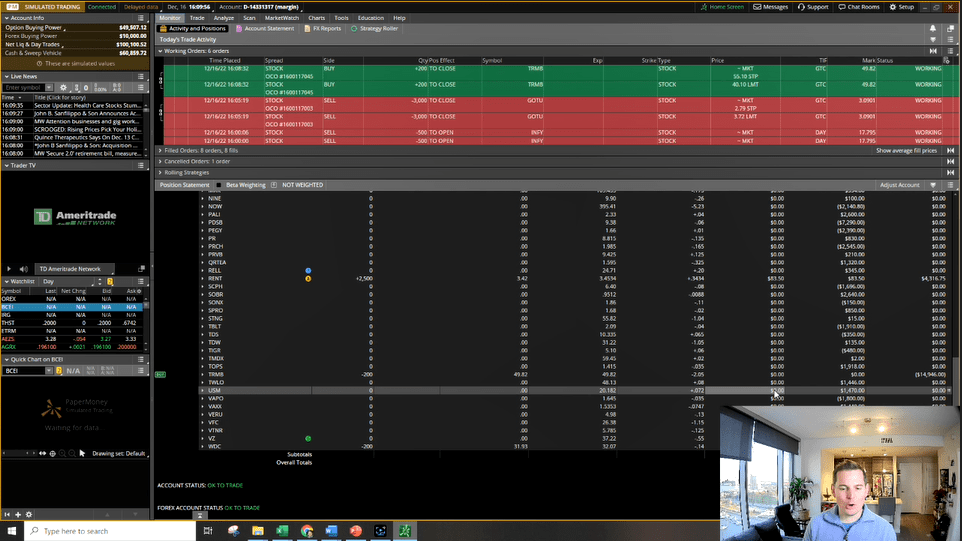Click the Adjust Account button
Screen dimensions: 962x541
[x=899, y=185]
